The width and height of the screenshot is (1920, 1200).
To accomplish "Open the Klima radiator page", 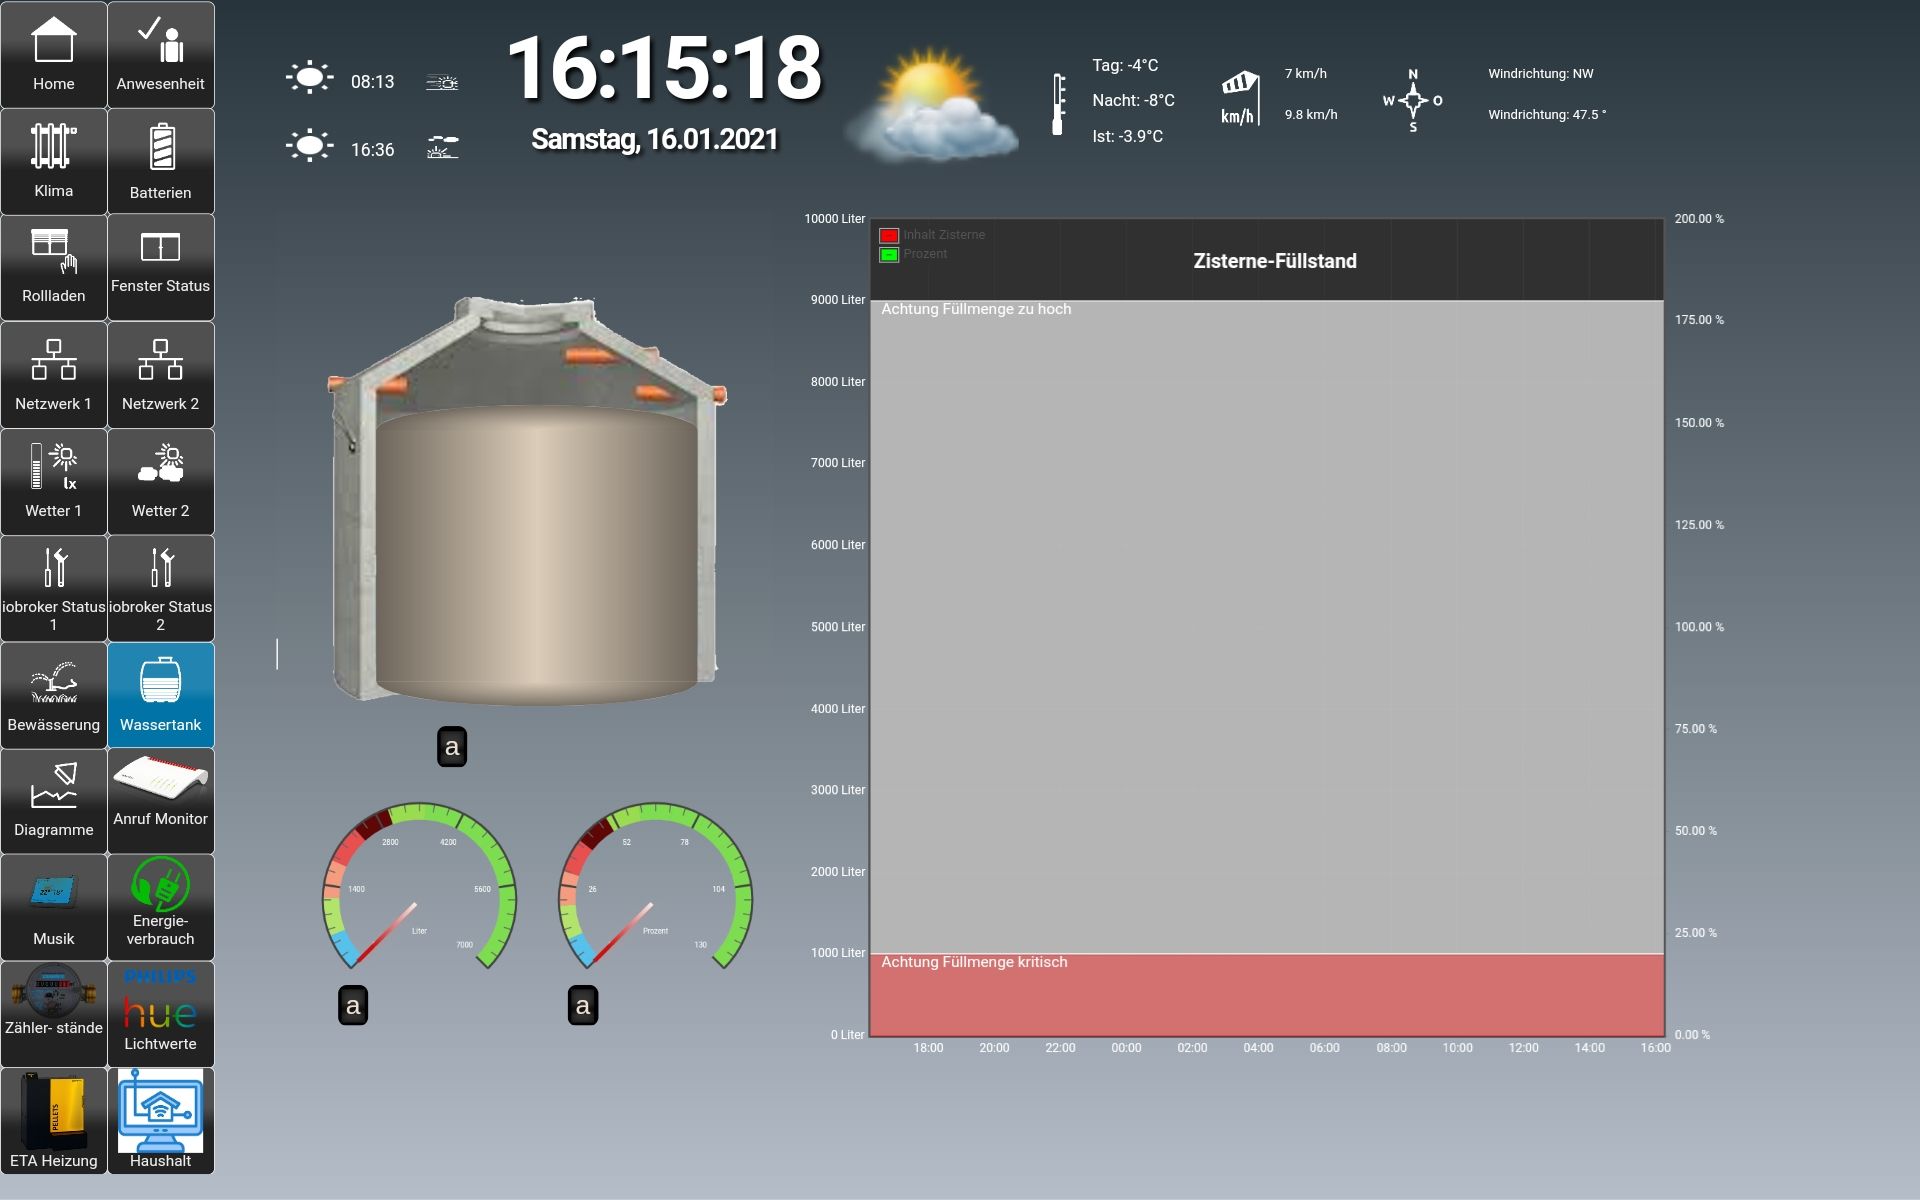I will 54,161.
